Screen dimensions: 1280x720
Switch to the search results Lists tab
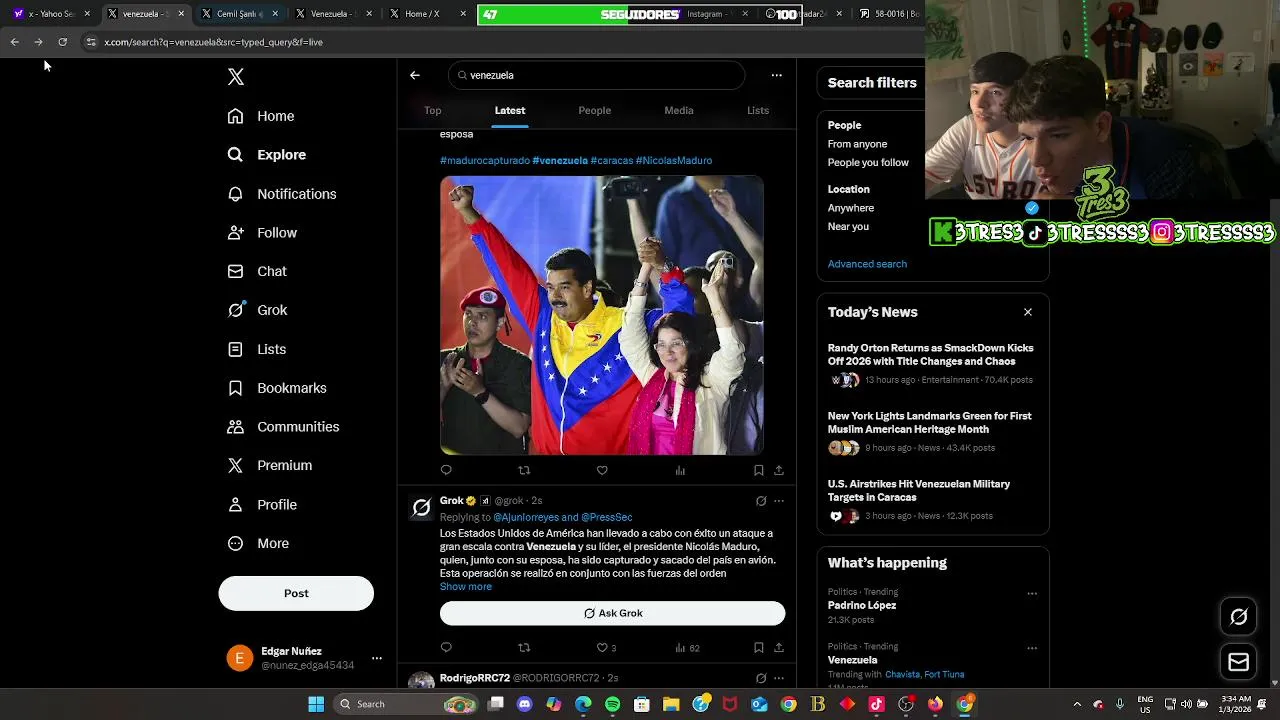758,110
